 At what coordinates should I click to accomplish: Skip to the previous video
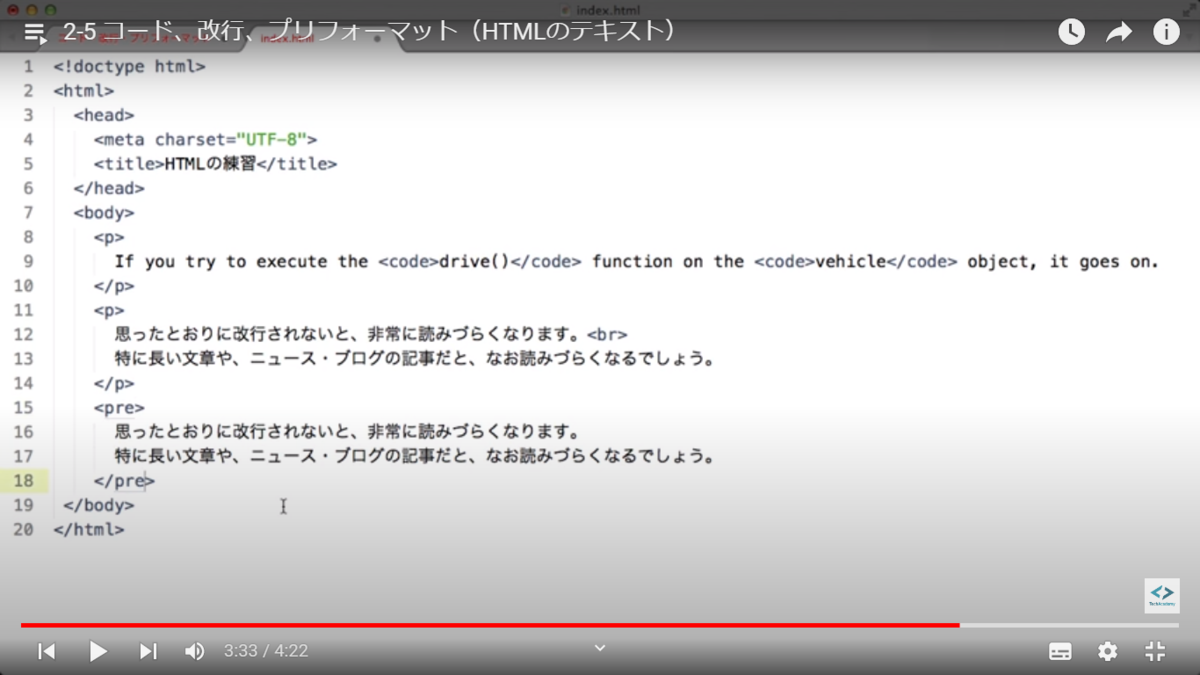click(47, 651)
